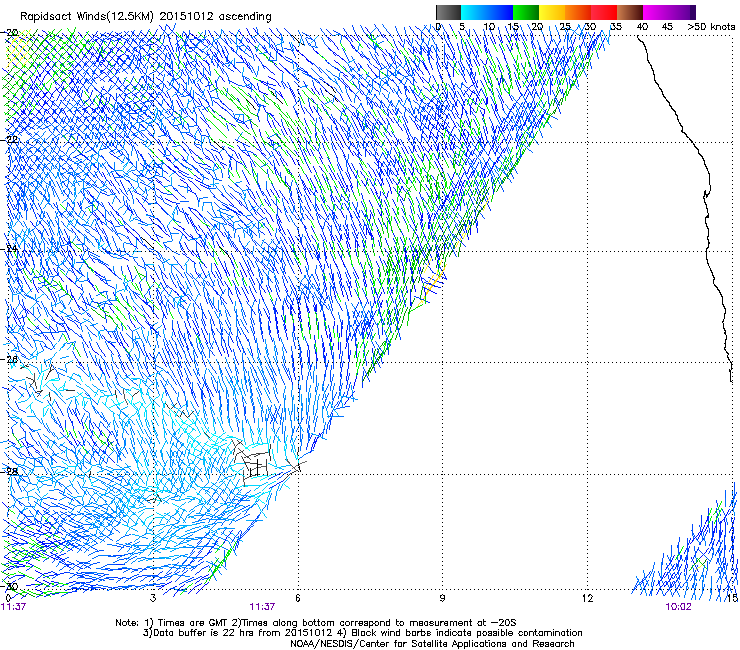The image size is (740, 650).
Task: Click the '15' longitude label at the bottom right
Action: (732, 598)
